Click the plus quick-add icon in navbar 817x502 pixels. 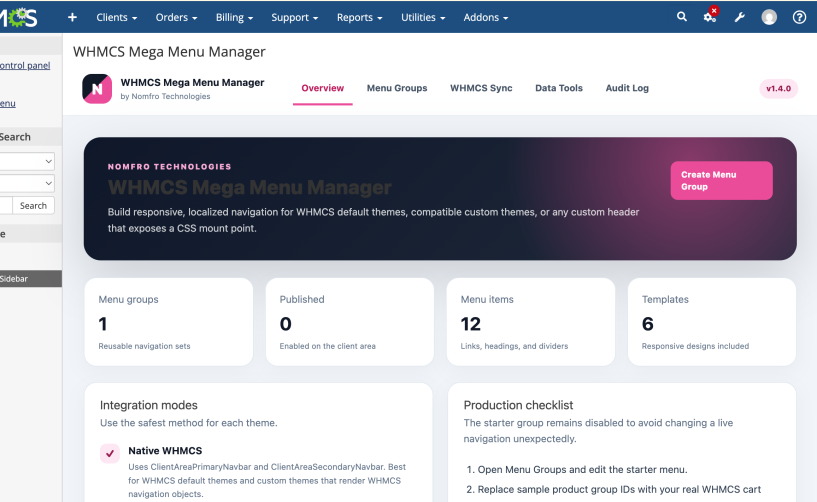point(72,17)
